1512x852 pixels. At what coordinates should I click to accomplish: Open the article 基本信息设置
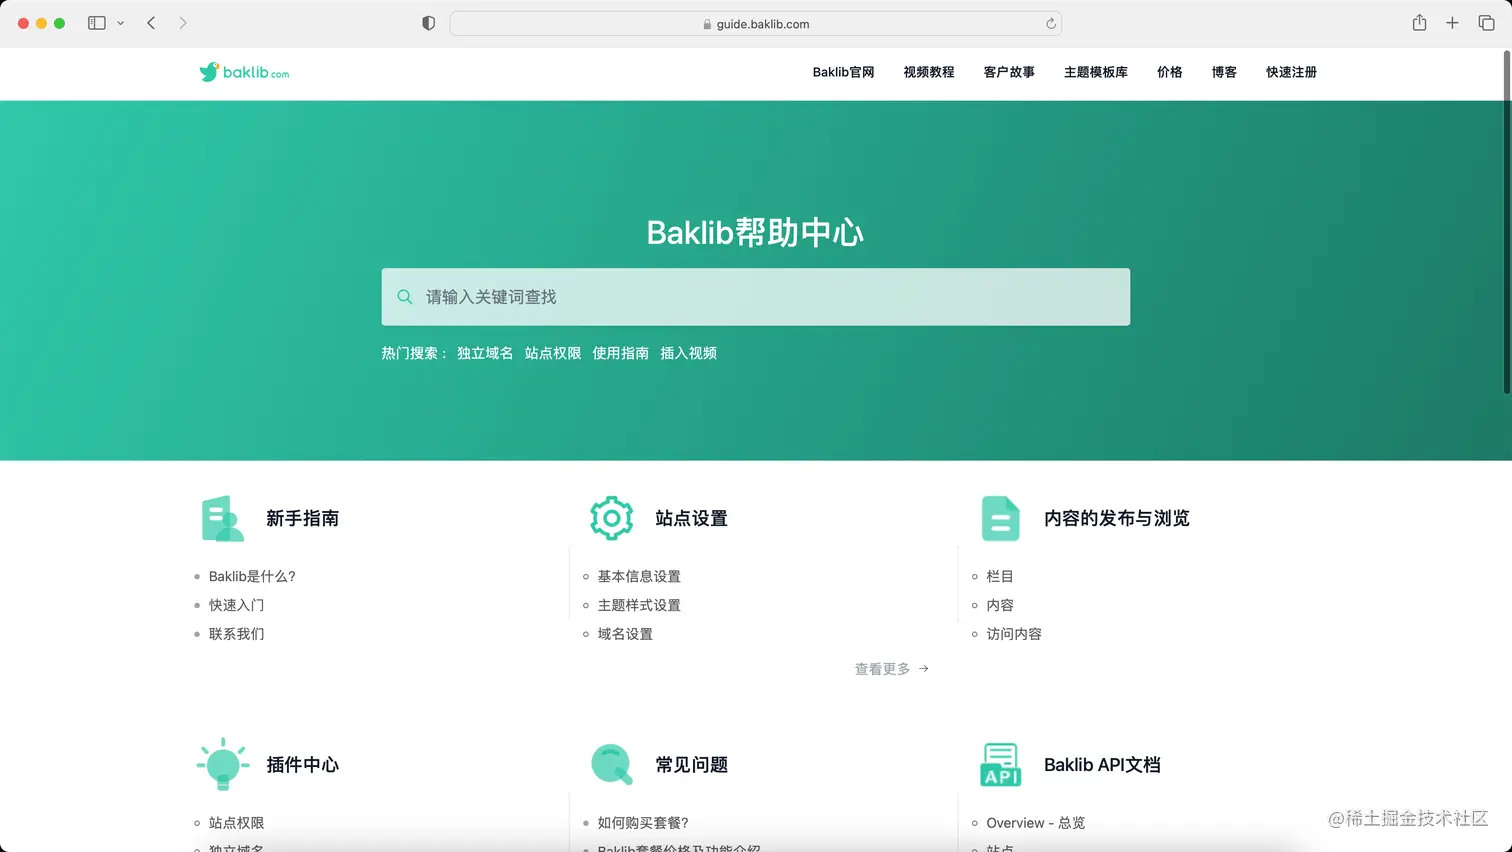[639, 576]
